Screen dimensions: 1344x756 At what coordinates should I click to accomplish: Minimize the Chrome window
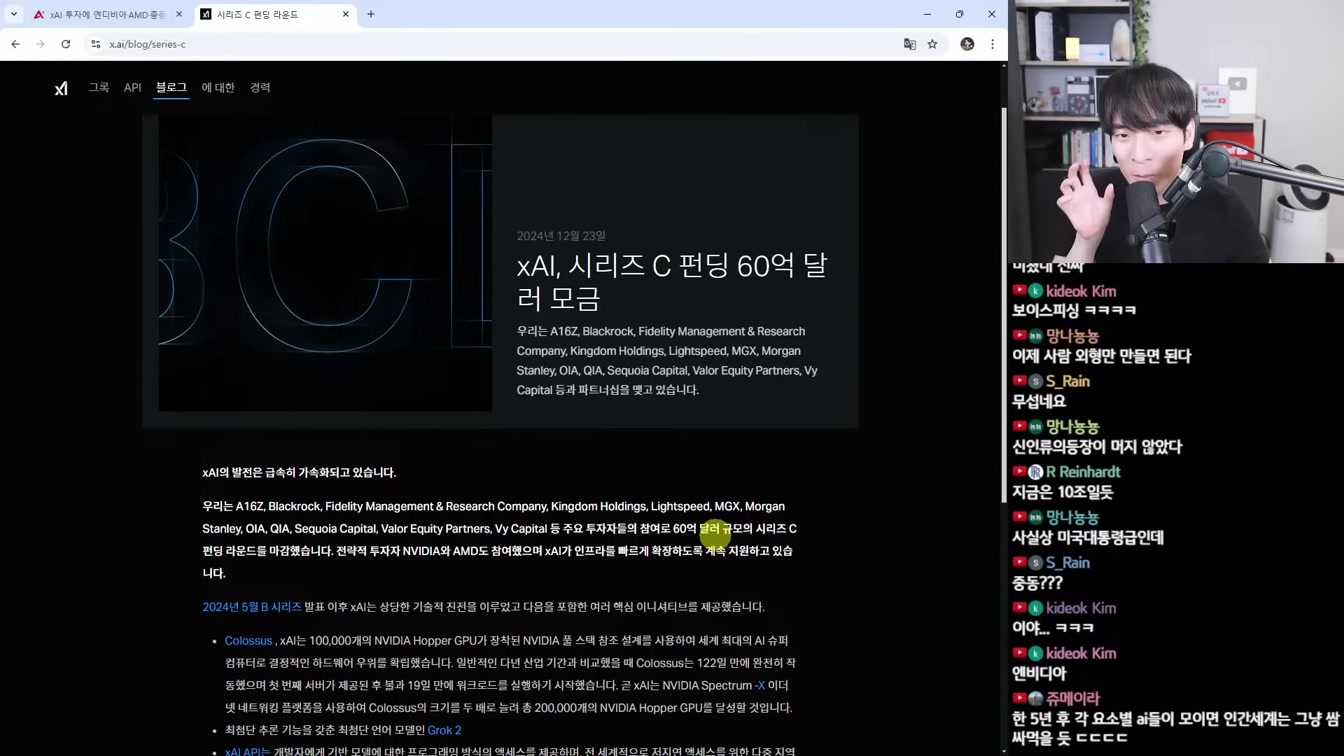tap(927, 14)
